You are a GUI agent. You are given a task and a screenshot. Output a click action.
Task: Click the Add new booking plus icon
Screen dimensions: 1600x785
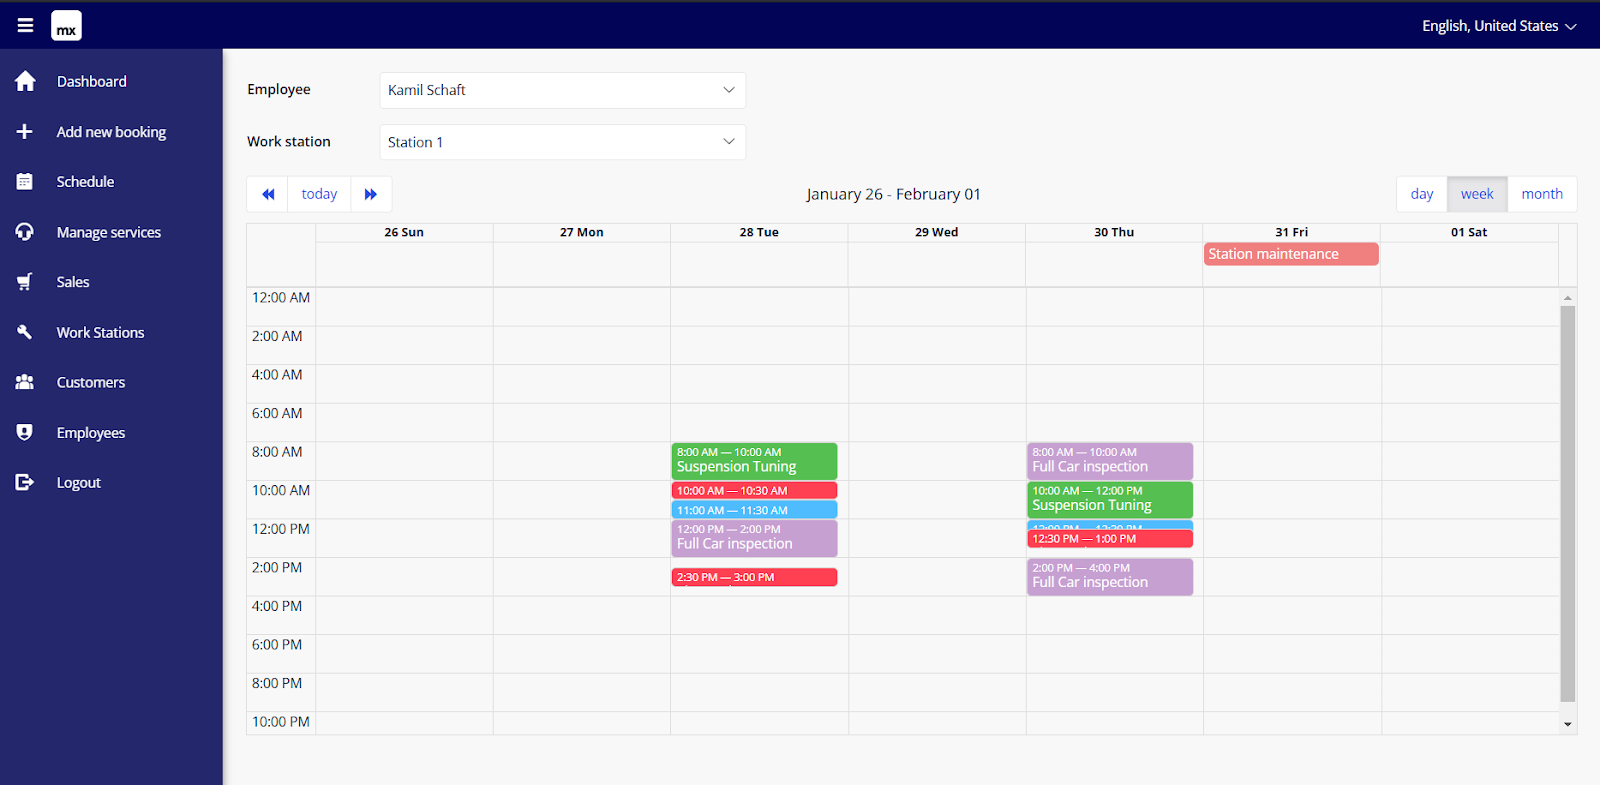pos(25,132)
